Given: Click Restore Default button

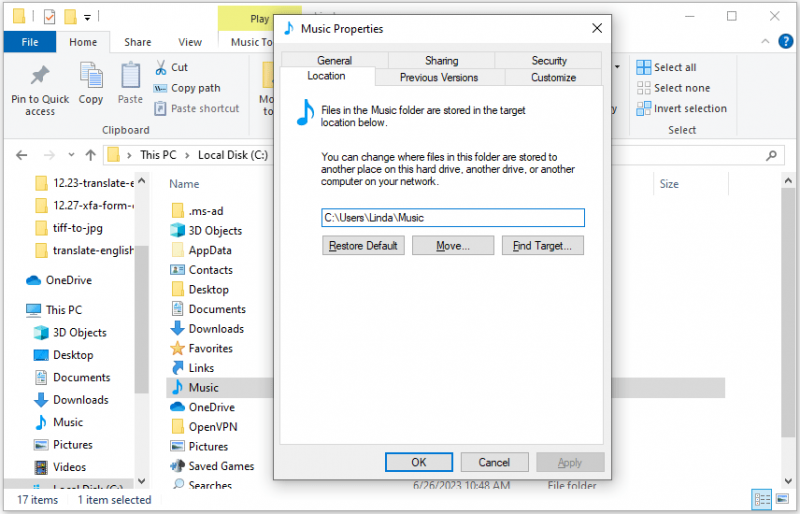Looking at the screenshot, I should coord(363,246).
